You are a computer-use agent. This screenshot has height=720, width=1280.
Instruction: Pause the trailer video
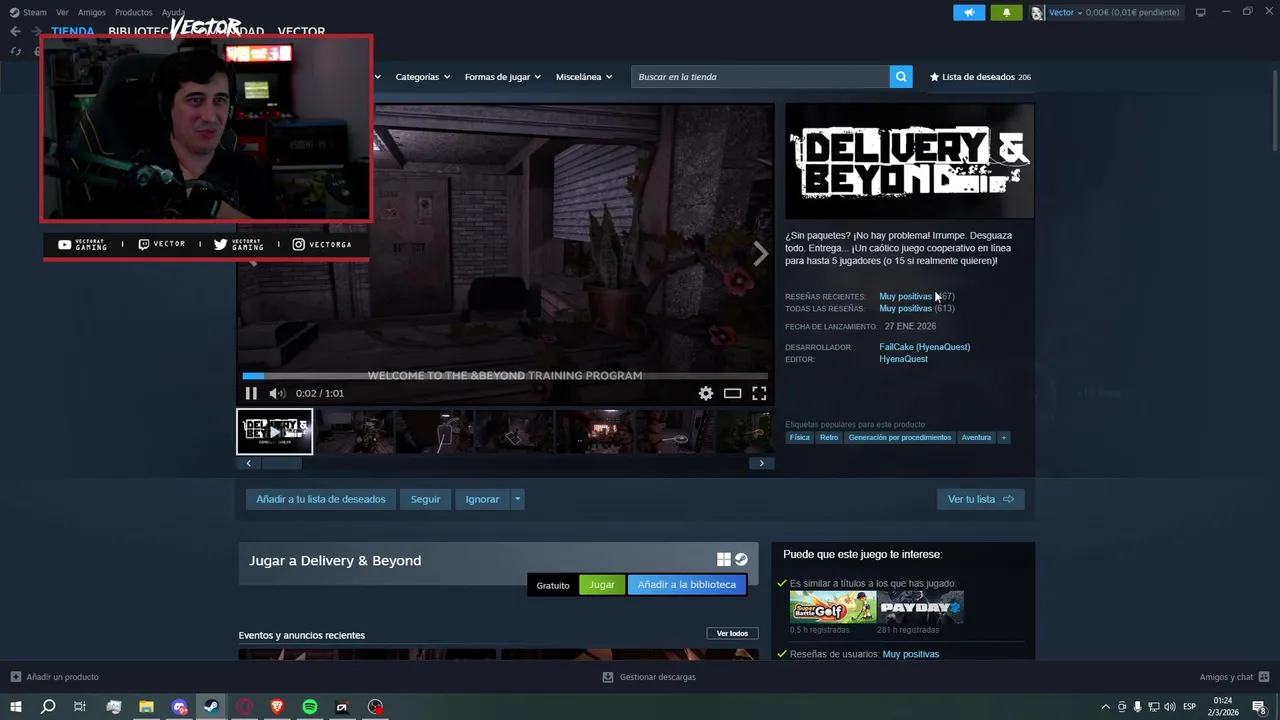pyautogui.click(x=251, y=394)
